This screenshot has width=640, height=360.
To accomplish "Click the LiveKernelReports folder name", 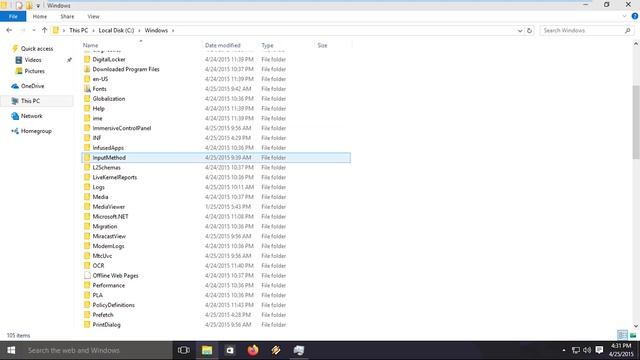I will coord(115,177).
